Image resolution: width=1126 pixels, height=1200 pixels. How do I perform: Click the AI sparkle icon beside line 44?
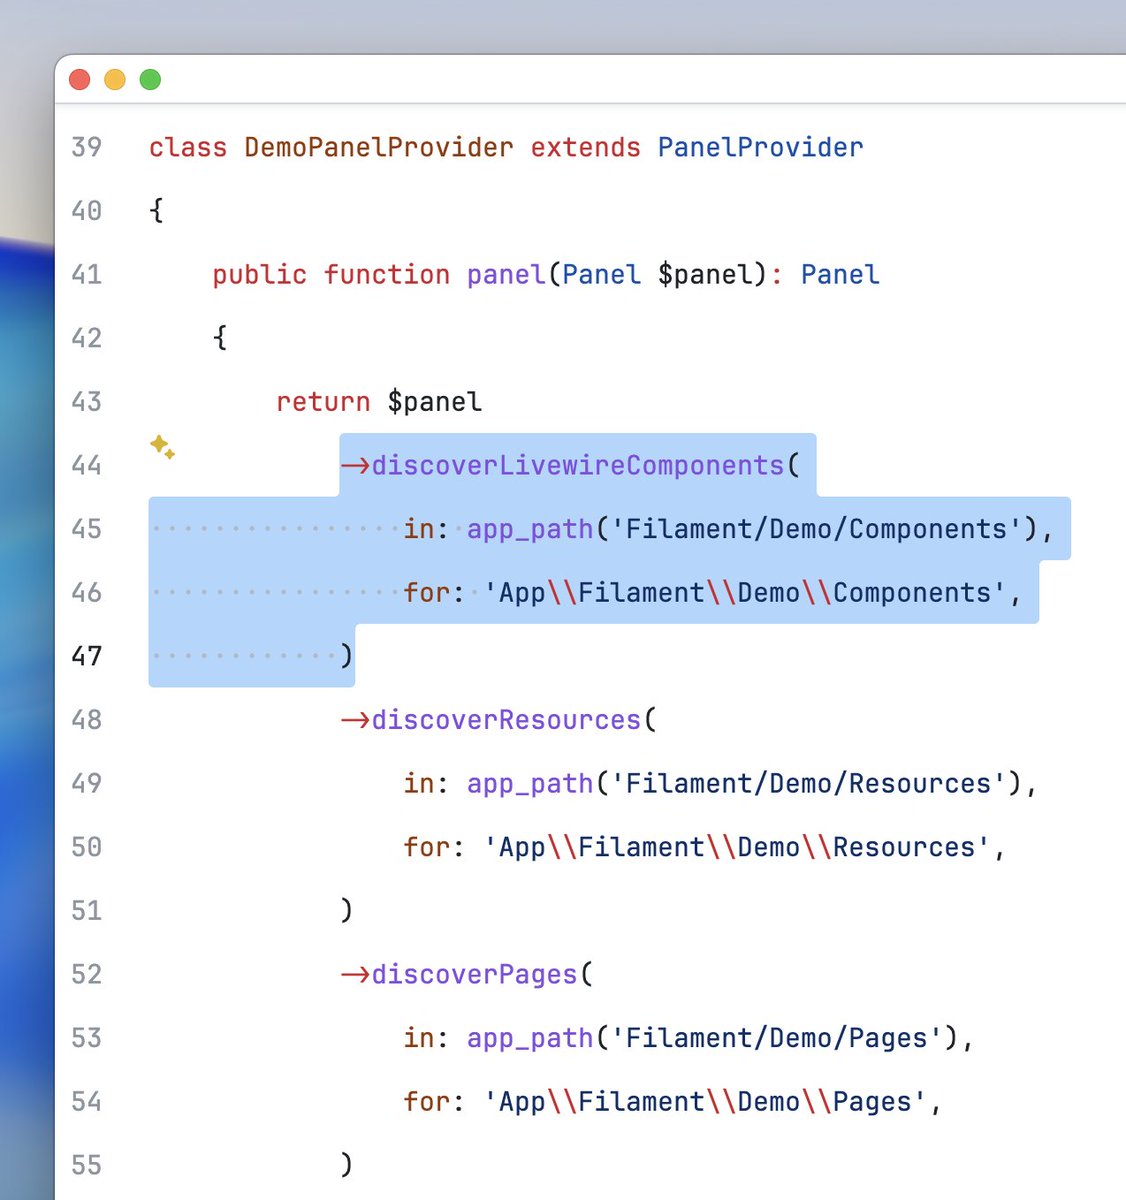(162, 446)
